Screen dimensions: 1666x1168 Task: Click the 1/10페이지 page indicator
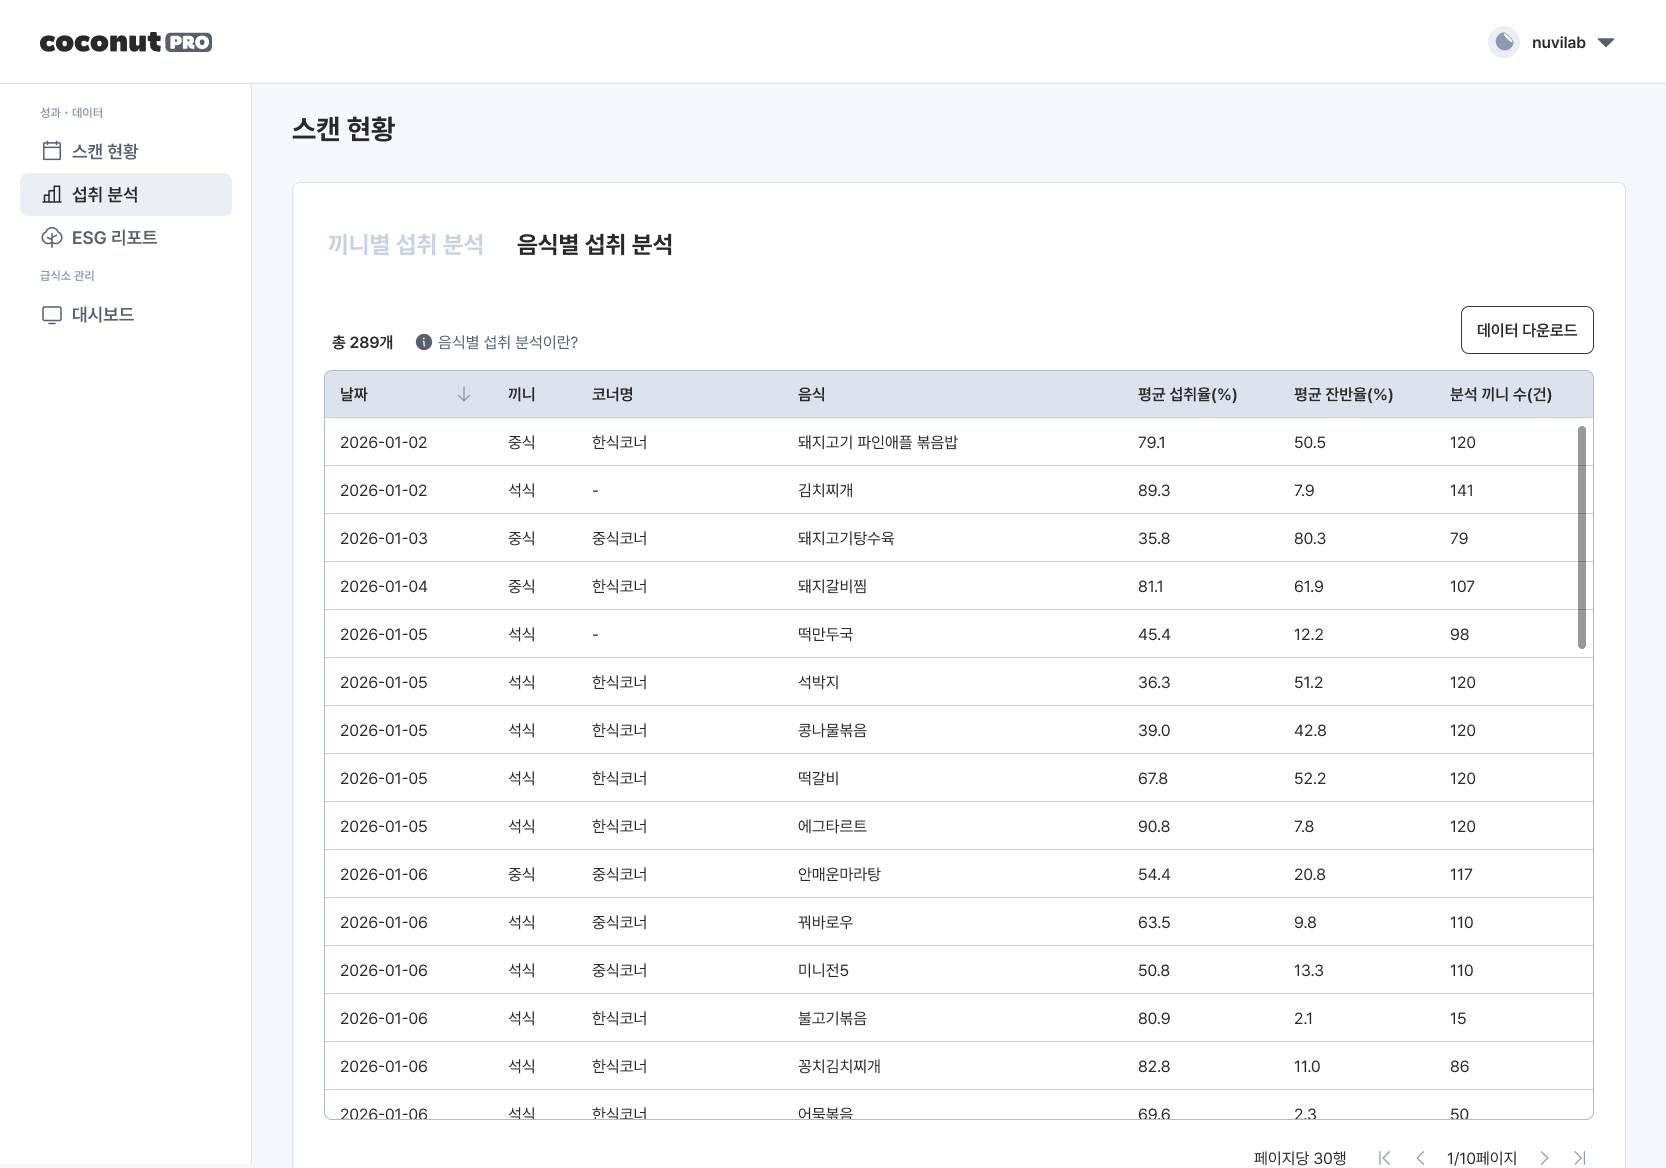(x=1482, y=1158)
